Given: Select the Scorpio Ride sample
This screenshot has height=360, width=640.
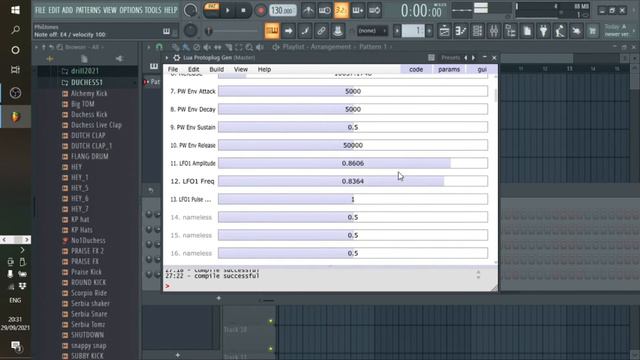Looking at the screenshot, I should coord(89,293).
